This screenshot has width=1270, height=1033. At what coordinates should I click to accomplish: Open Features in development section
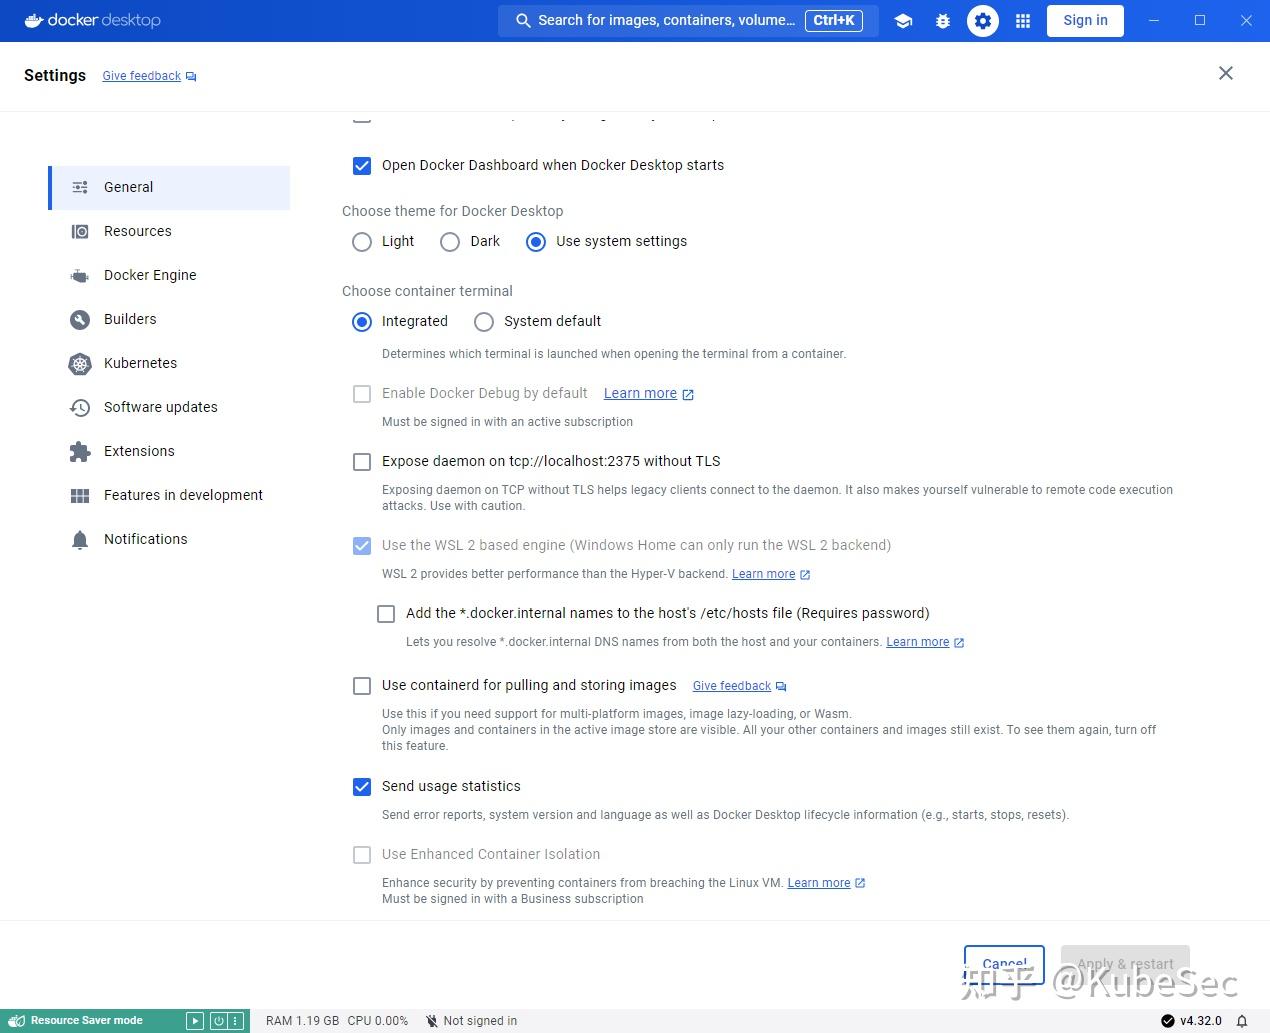pos(183,495)
